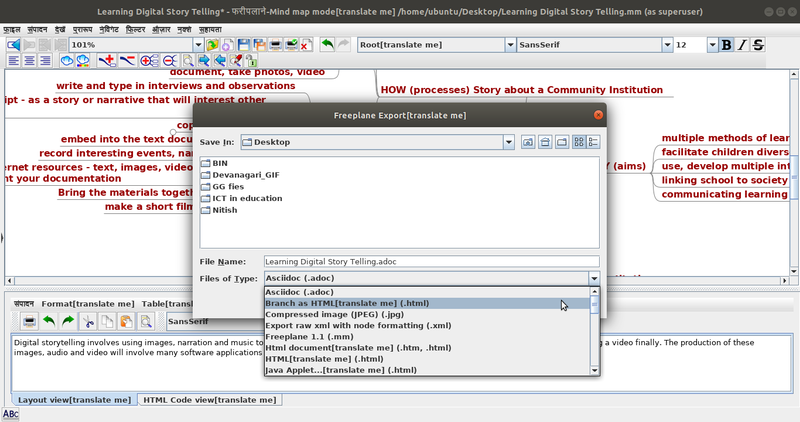Choose Export raw xml with node formatting option

pyautogui.click(x=427, y=326)
